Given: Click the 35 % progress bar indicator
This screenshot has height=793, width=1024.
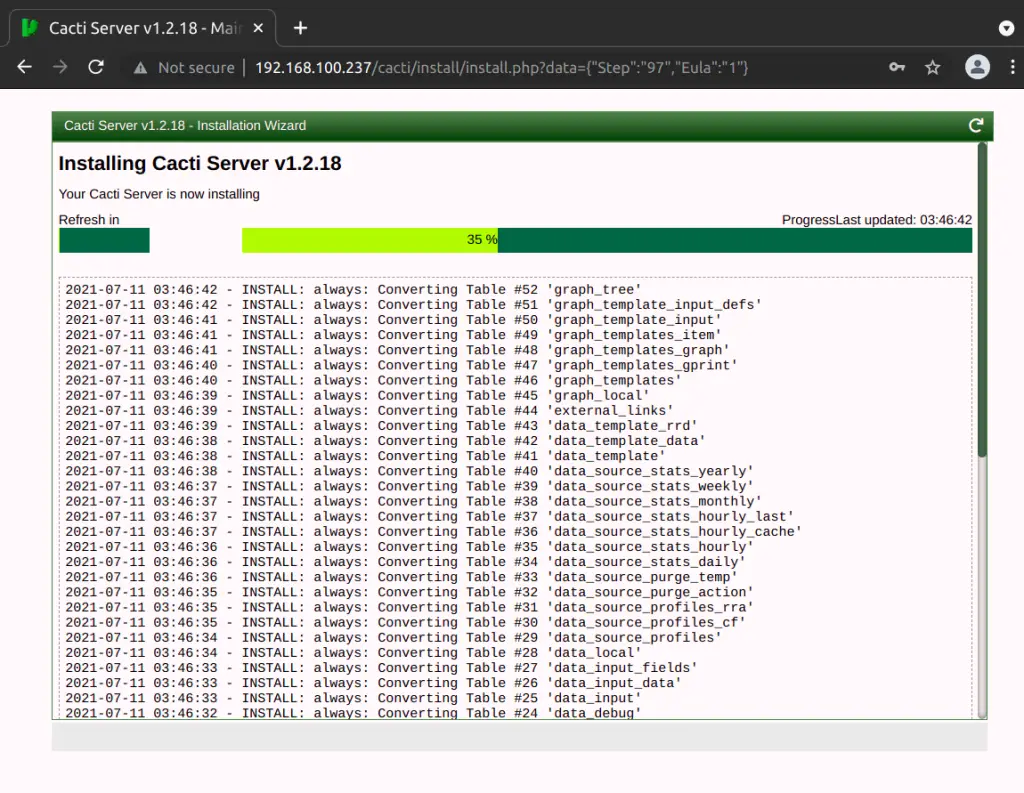Looking at the screenshot, I should [482, 240].
